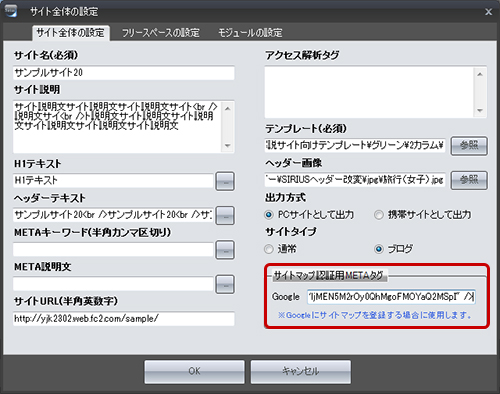Image resolution: width=500 pixels, height=394 pixels.
Task: Click the app icon in the title bar
Action: point(10,10)
